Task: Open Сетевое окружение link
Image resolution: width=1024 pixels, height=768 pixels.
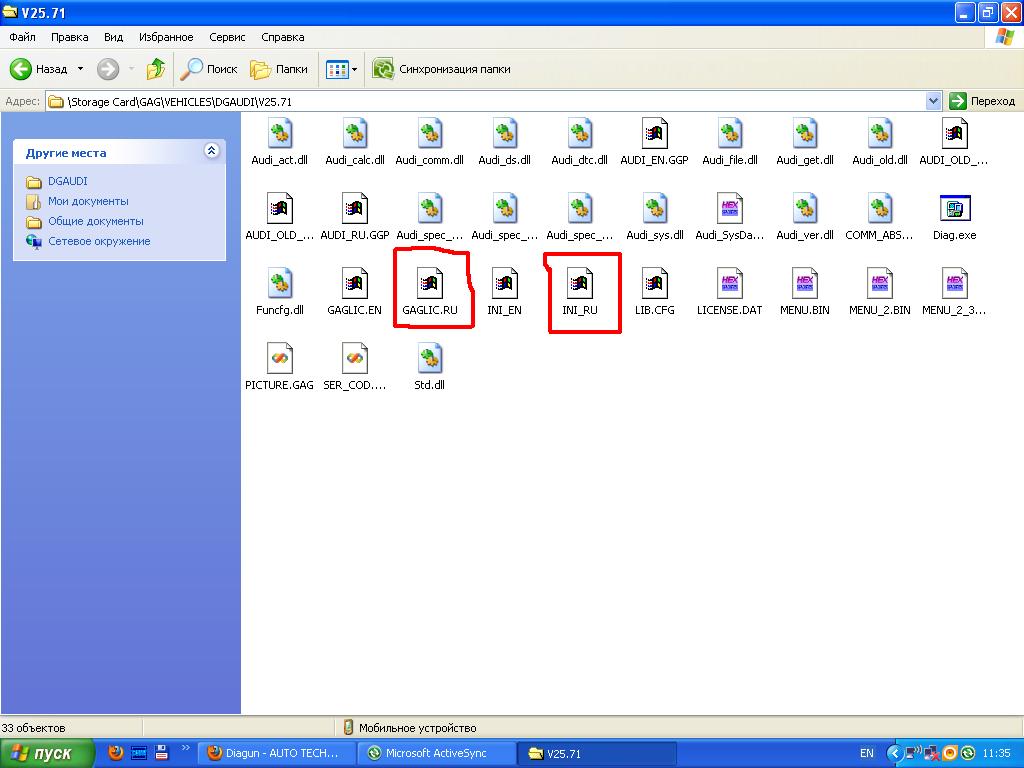Action: [99, 241]
